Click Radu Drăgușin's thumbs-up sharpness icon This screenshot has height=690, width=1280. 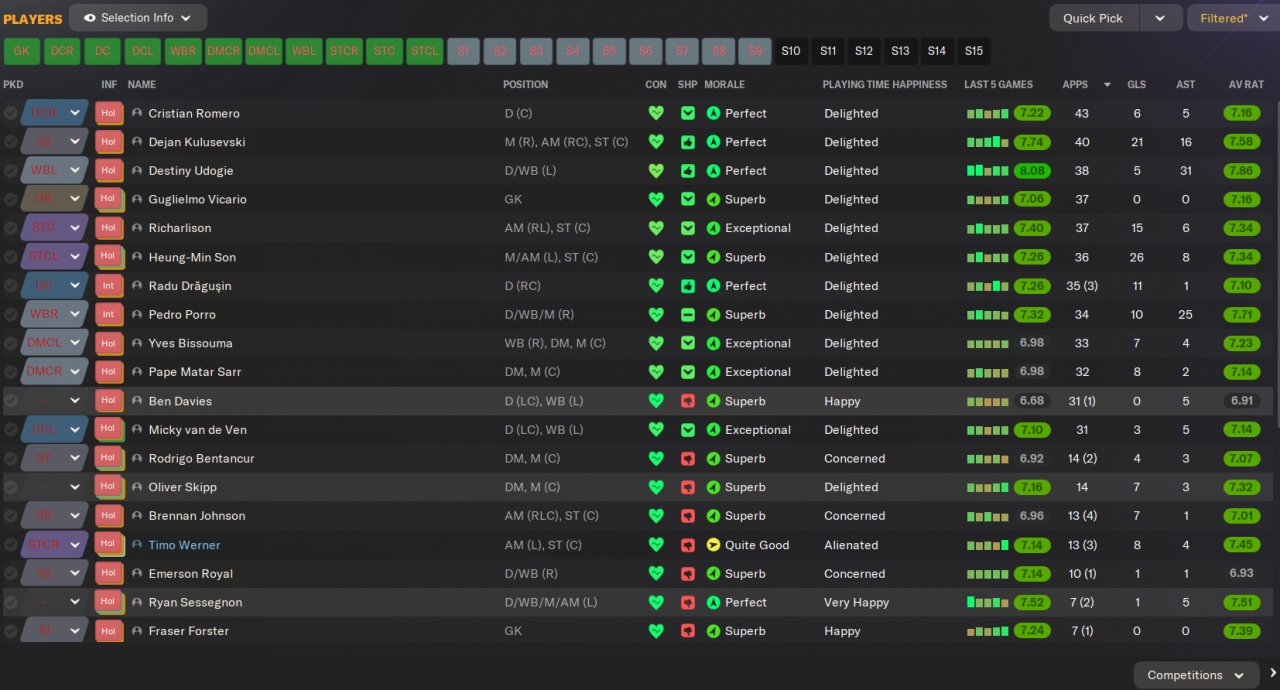pyautogui.click(x=688, y=286)
